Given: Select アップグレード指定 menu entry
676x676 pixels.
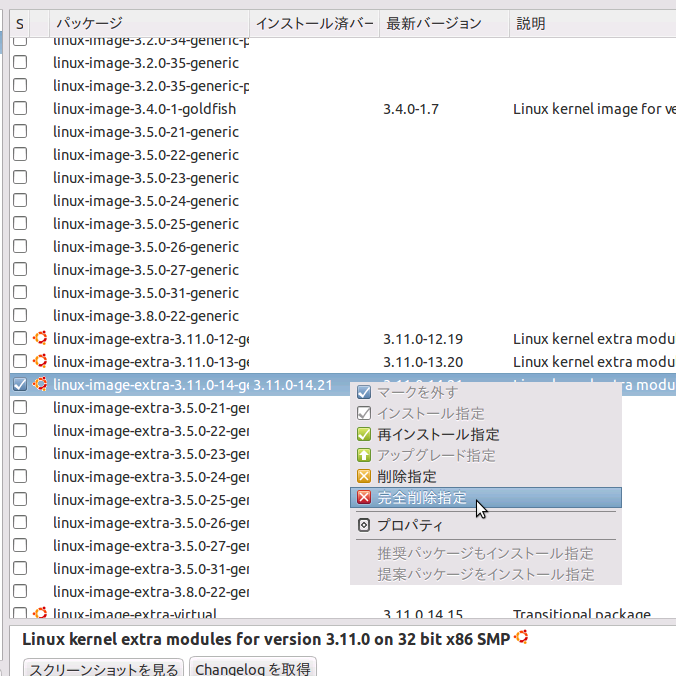Looking at the screenshot, I should [x=485, y=455].
